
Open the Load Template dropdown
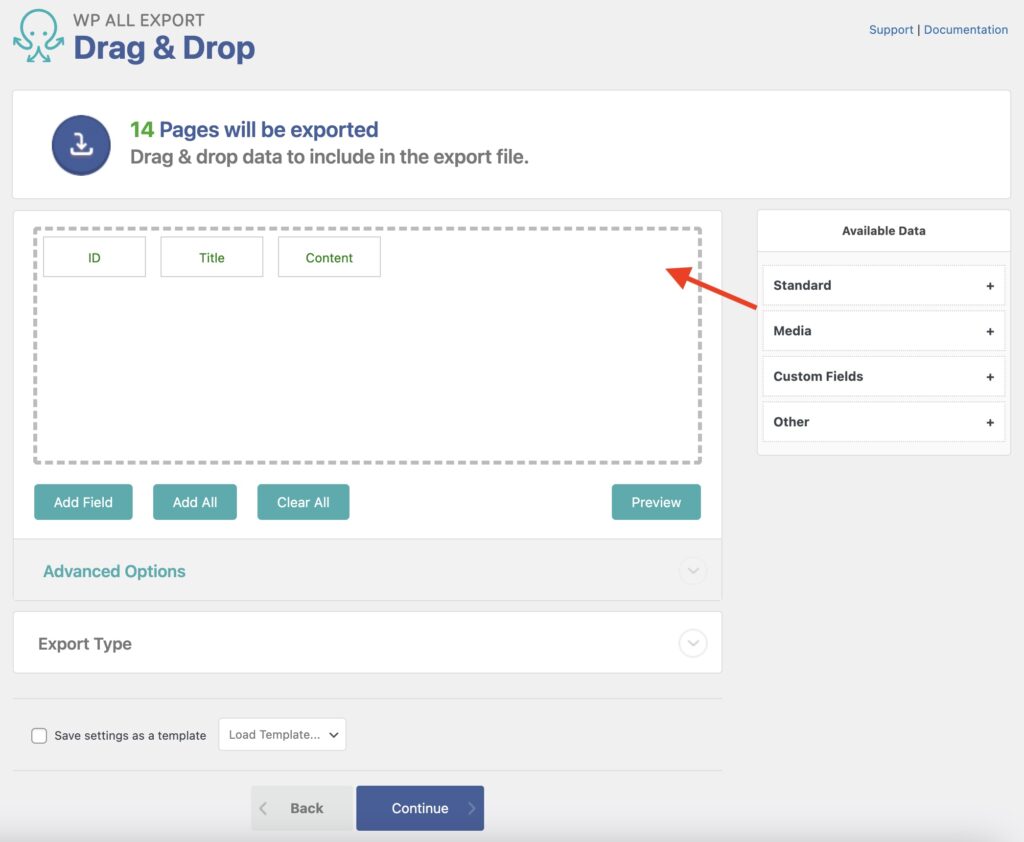282,733
